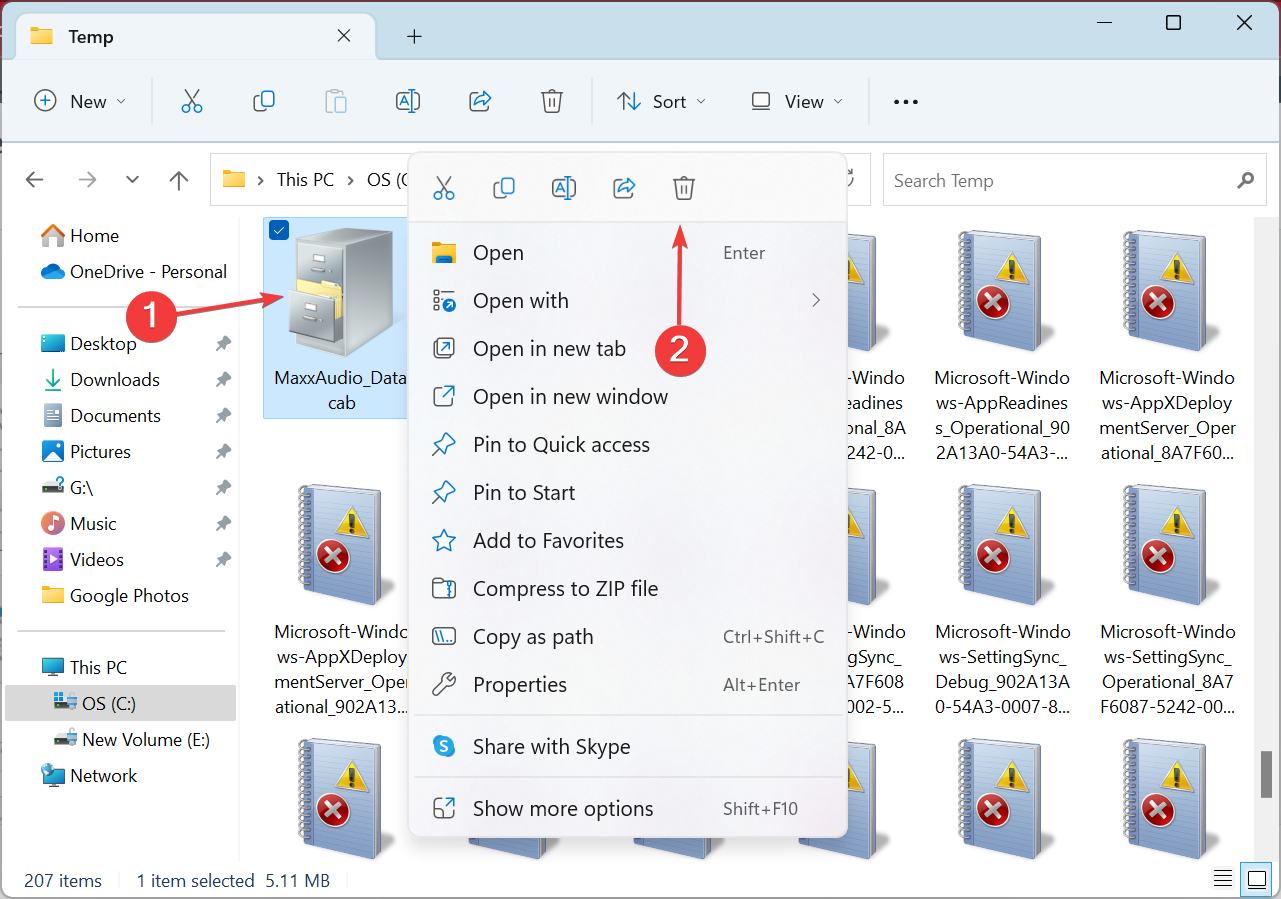1281x899 pixels.
Task: Navigate up one folder with the up arrow
Action: point(179,180)
